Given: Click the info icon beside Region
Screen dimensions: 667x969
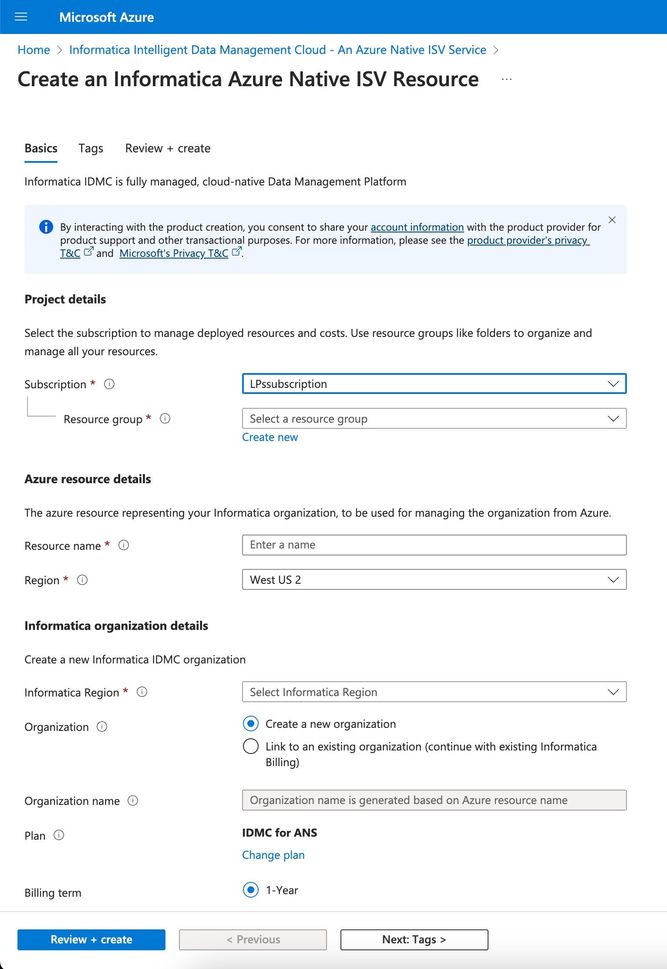Looking at the screenshot, I should click(82, 580).
